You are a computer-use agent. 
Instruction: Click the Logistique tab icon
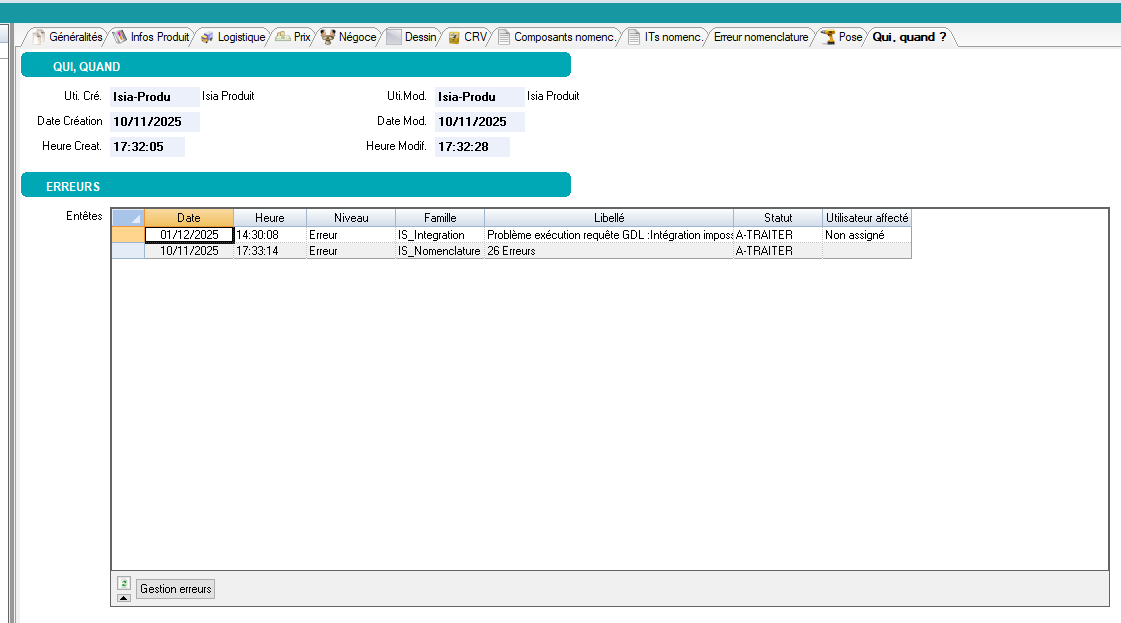[x=207, y=37]
